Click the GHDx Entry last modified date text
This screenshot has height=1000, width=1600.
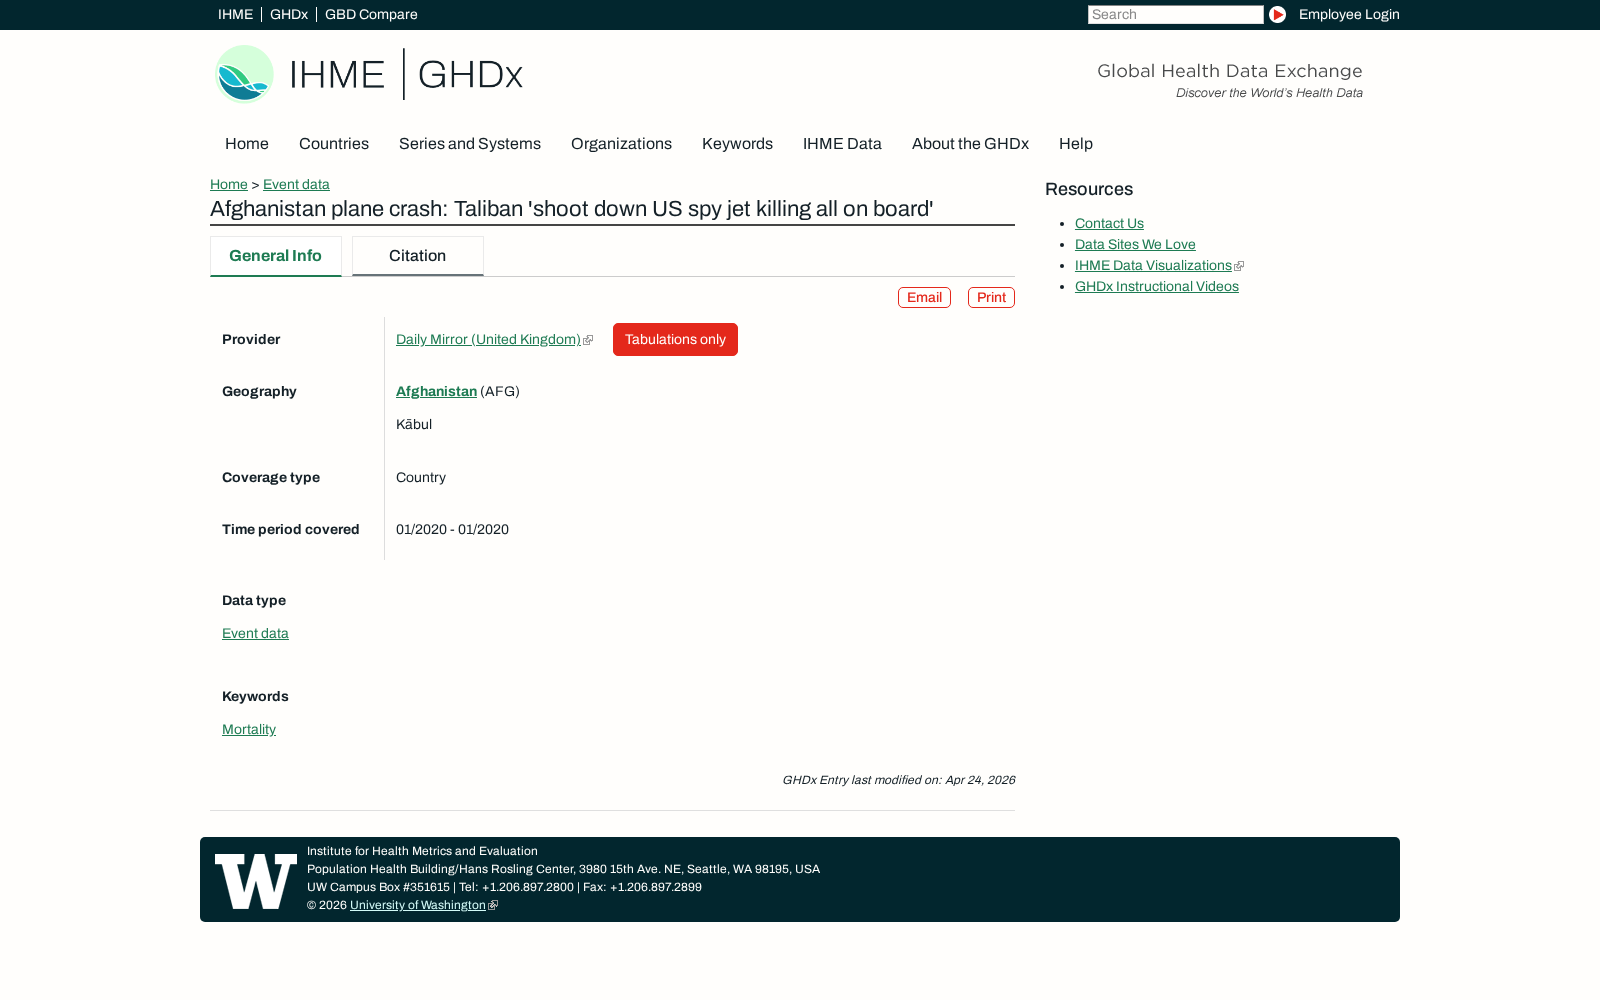tap(899, 780)
